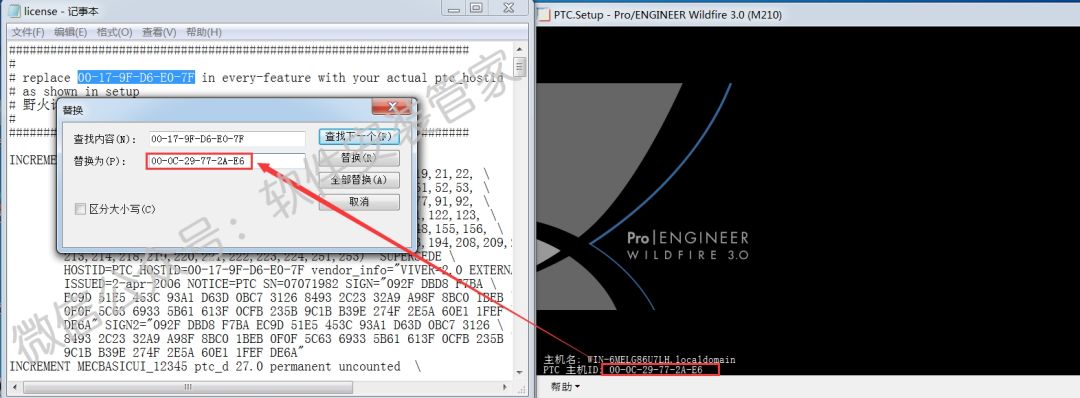Click the 全部替换(A) button
The image size is (1080, 398).
pyautogui.click(x=359, y=180)
